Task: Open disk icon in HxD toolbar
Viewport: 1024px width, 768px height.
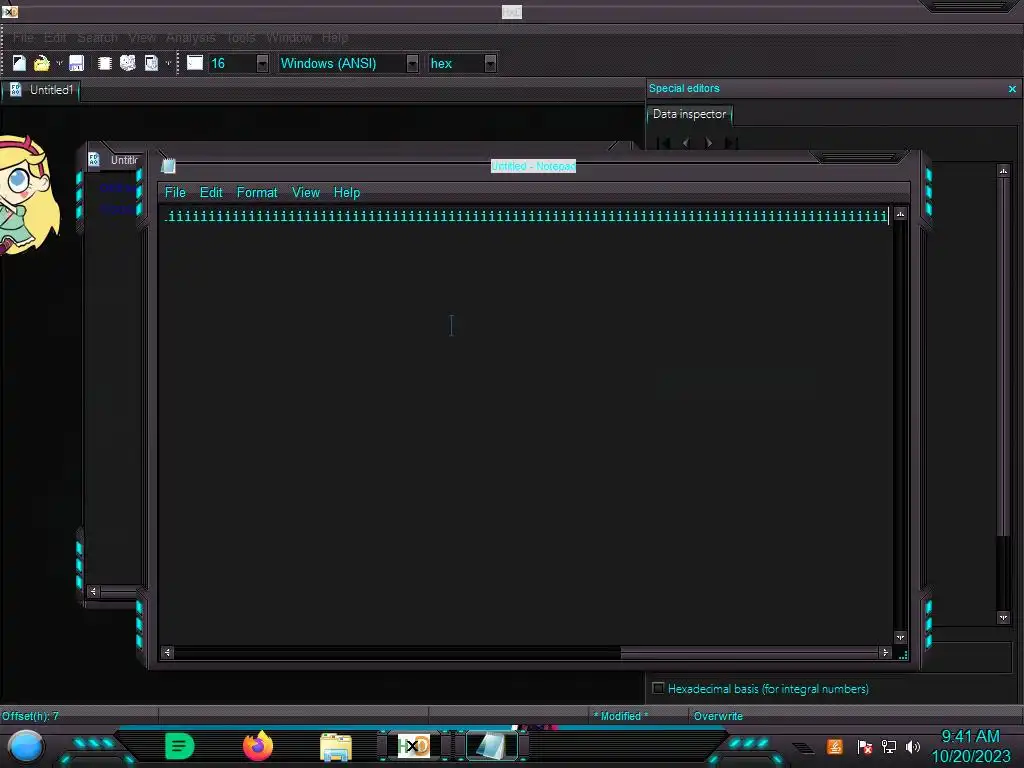Action: 128,63
